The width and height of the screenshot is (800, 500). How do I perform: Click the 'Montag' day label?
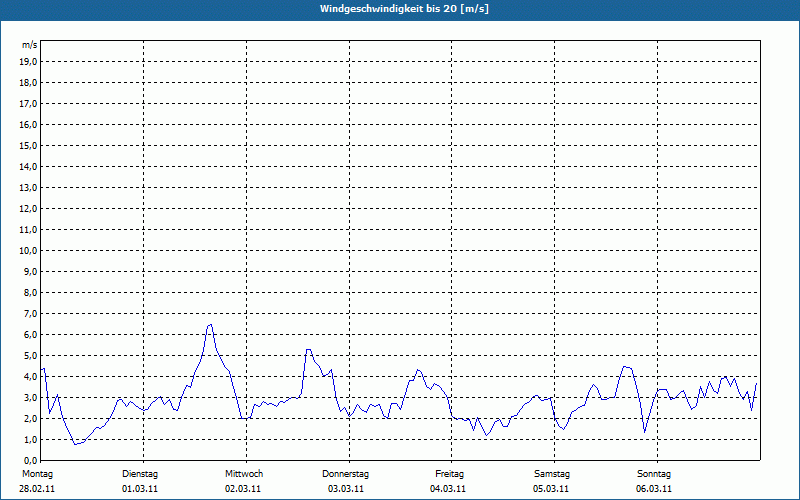tap(37, 474)
